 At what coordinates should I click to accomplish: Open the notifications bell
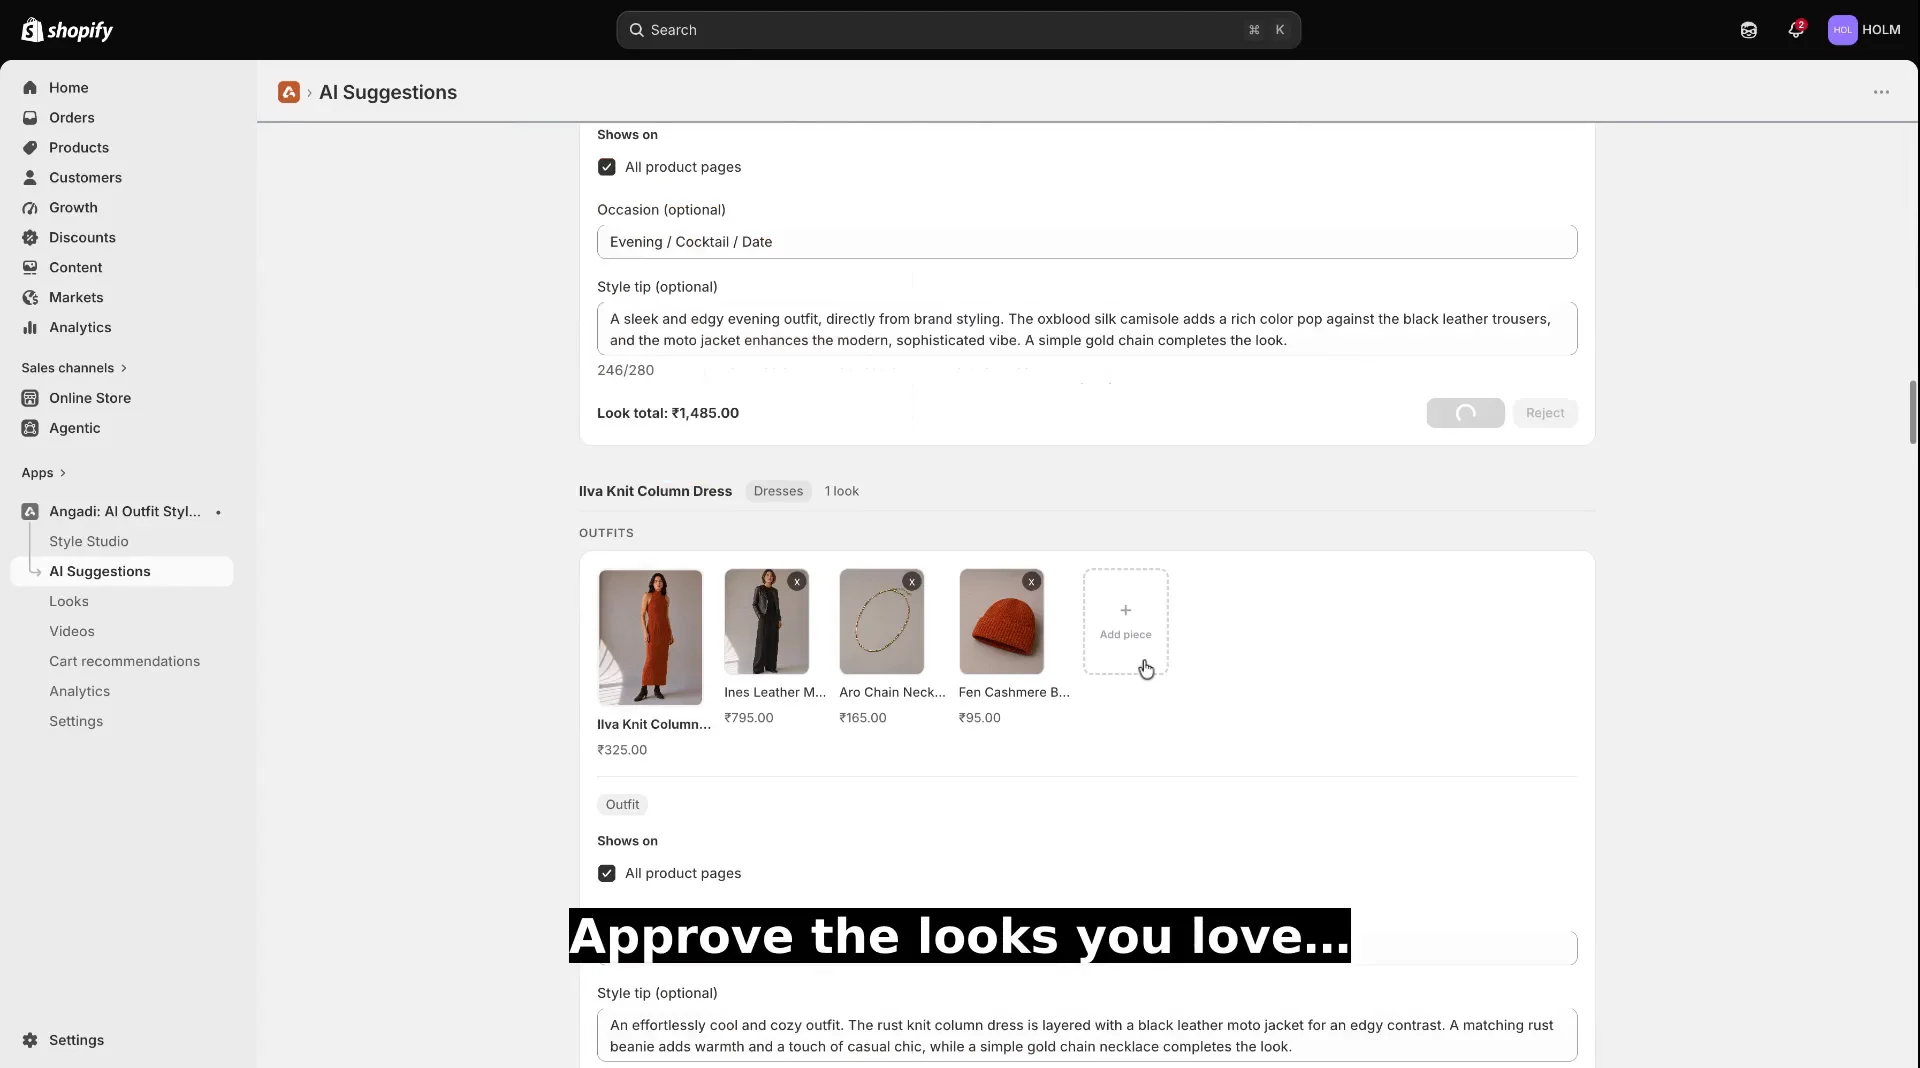tap(1796, 30)
